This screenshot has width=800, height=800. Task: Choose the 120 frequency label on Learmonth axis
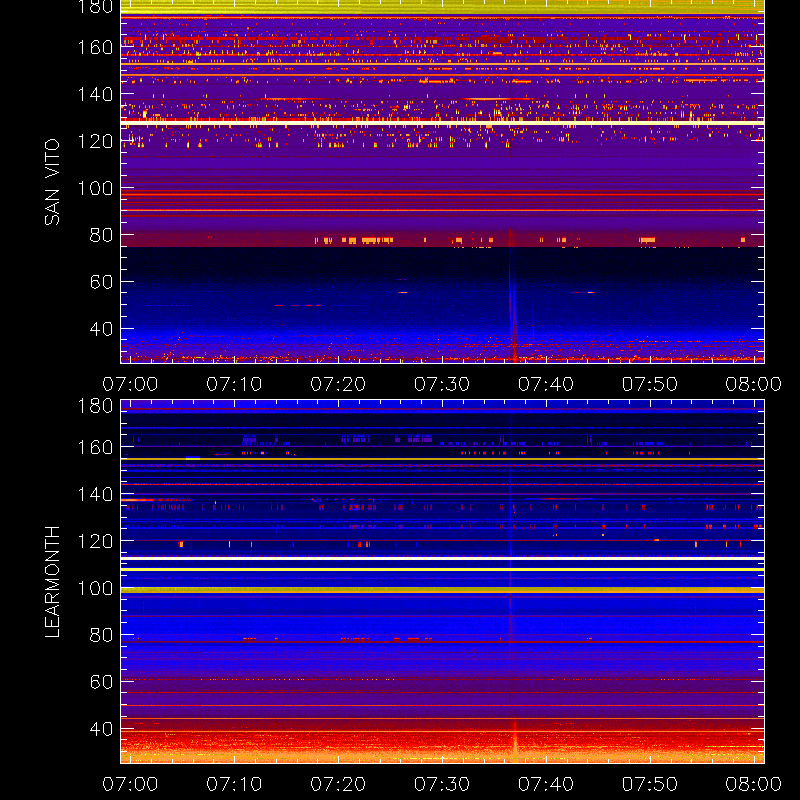pos(95,541)
